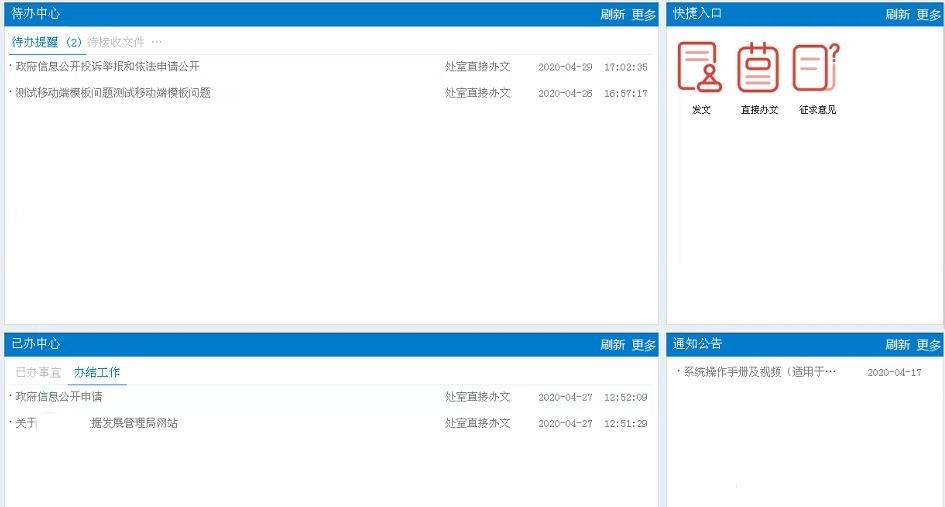Click the 直接办文 label under the icon
The image size is (945, 507).
pos(759,110)
